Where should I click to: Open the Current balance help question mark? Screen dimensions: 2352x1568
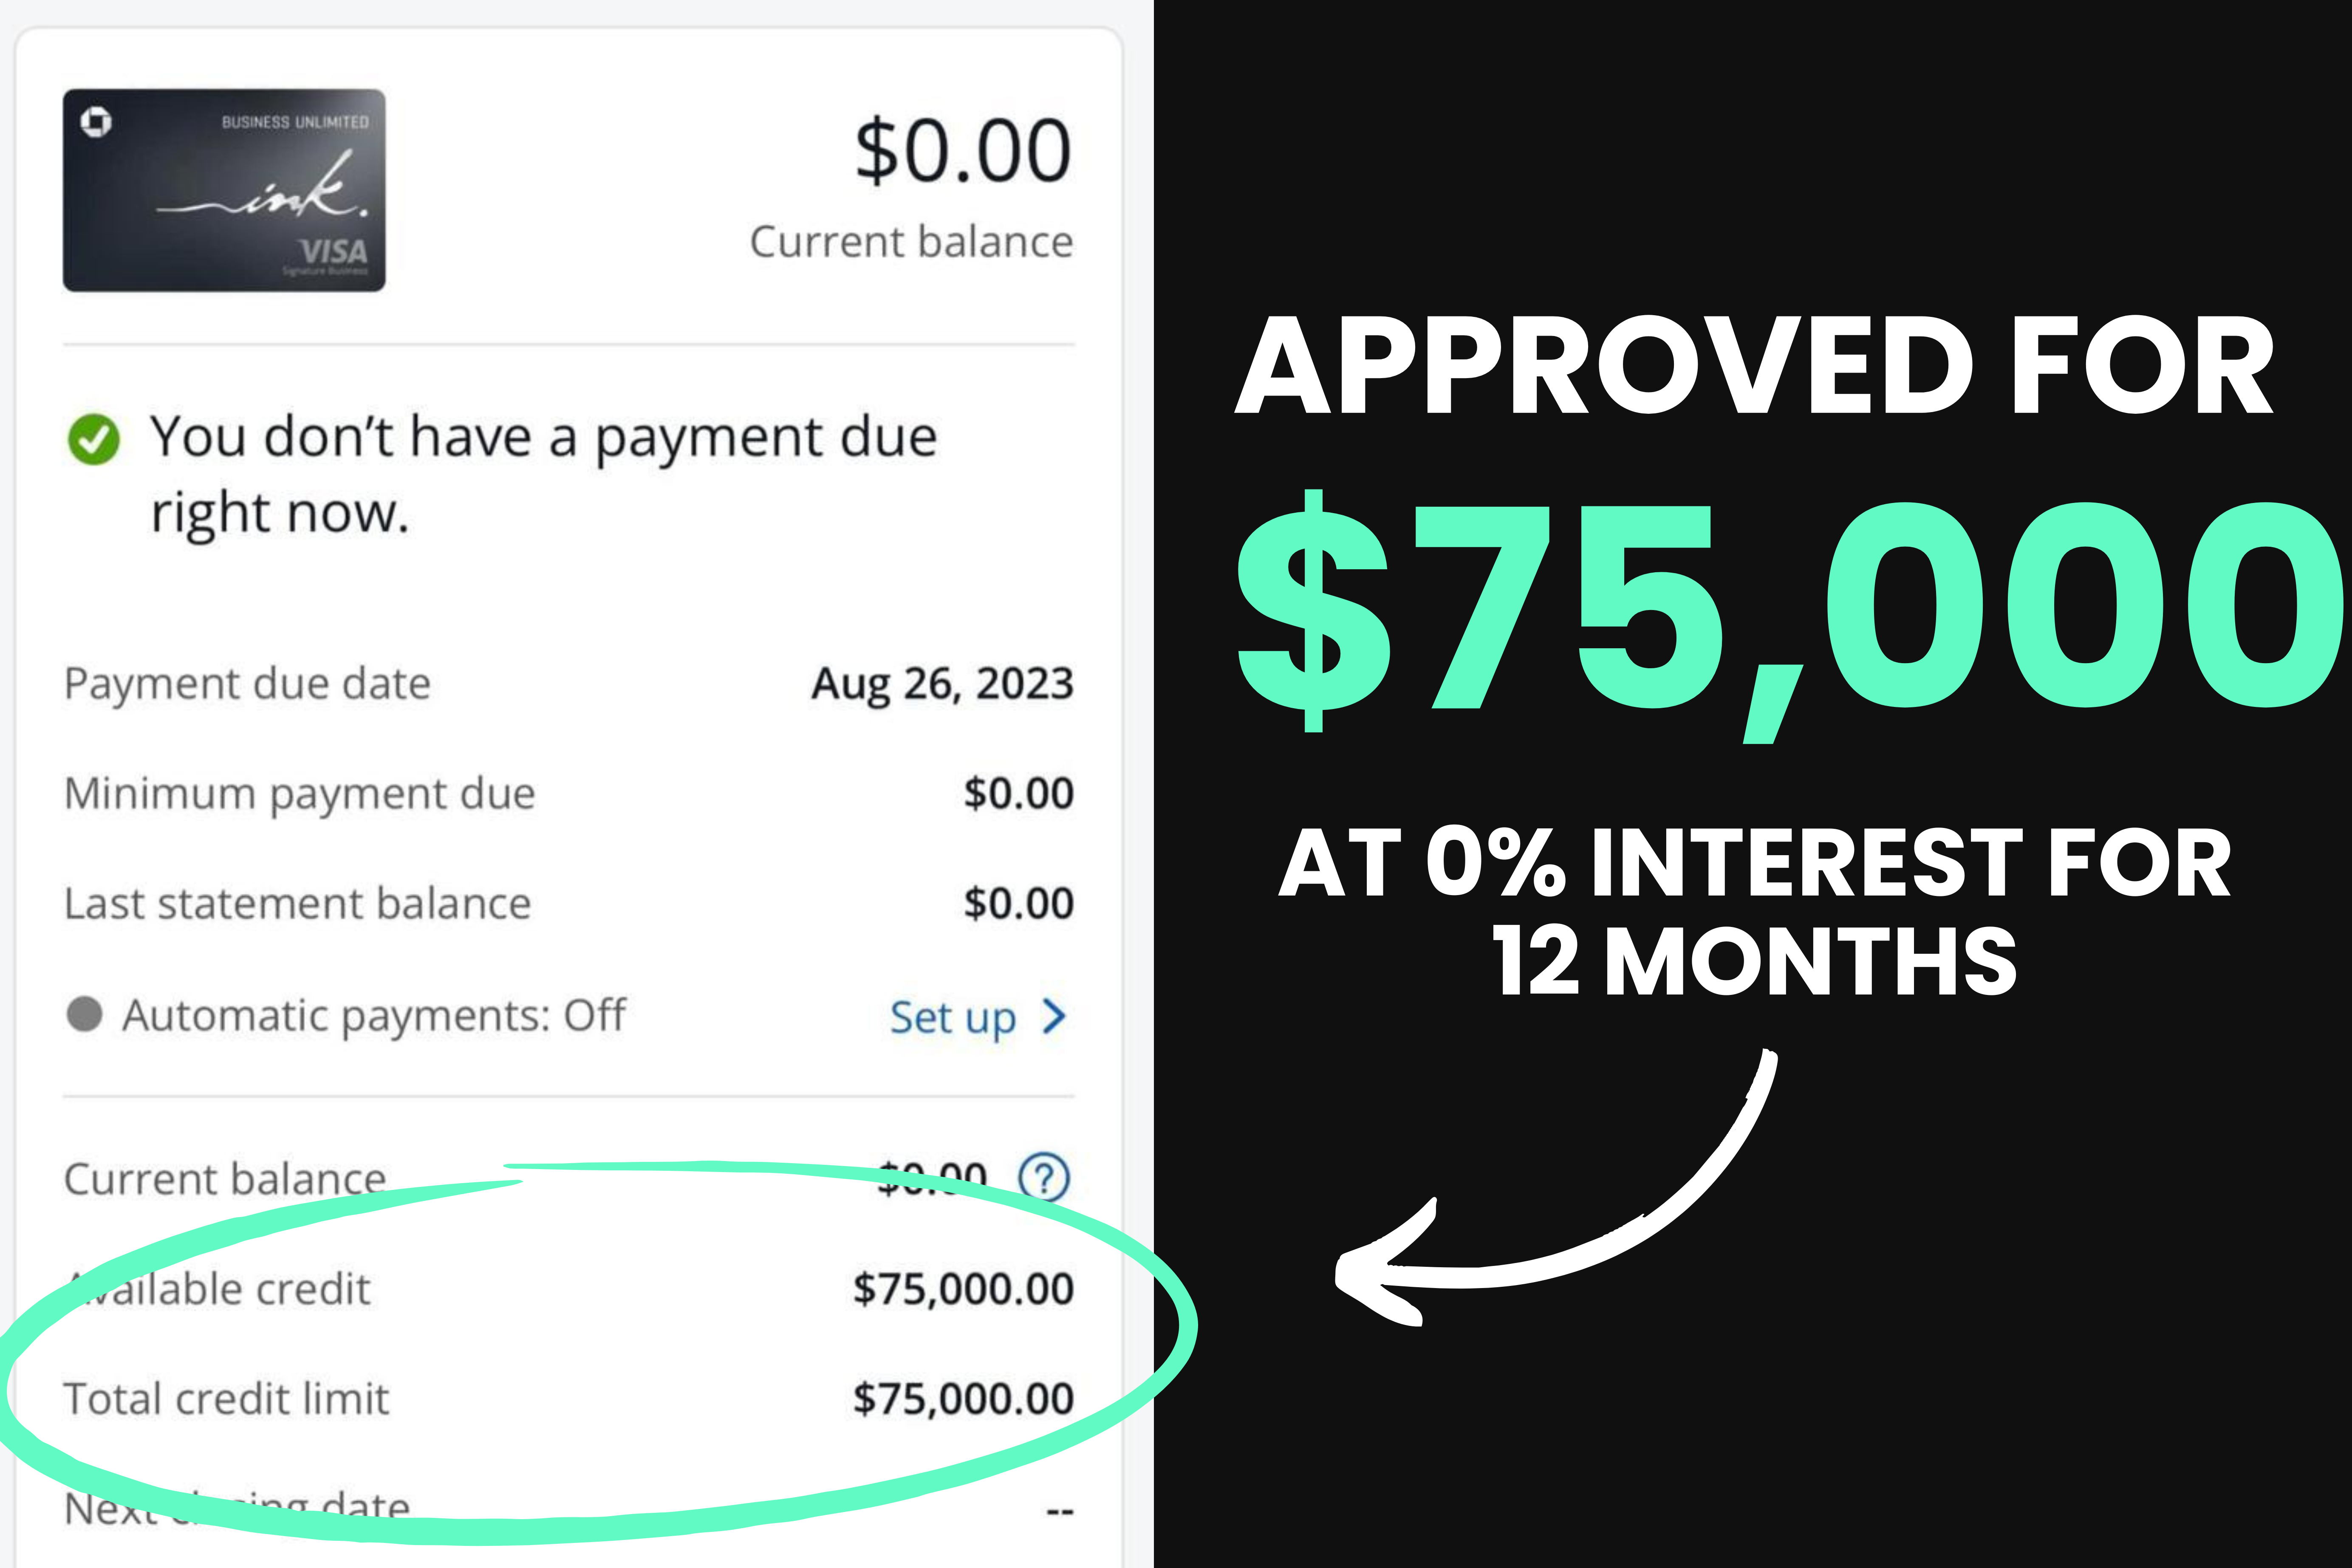(1043, 1177)
